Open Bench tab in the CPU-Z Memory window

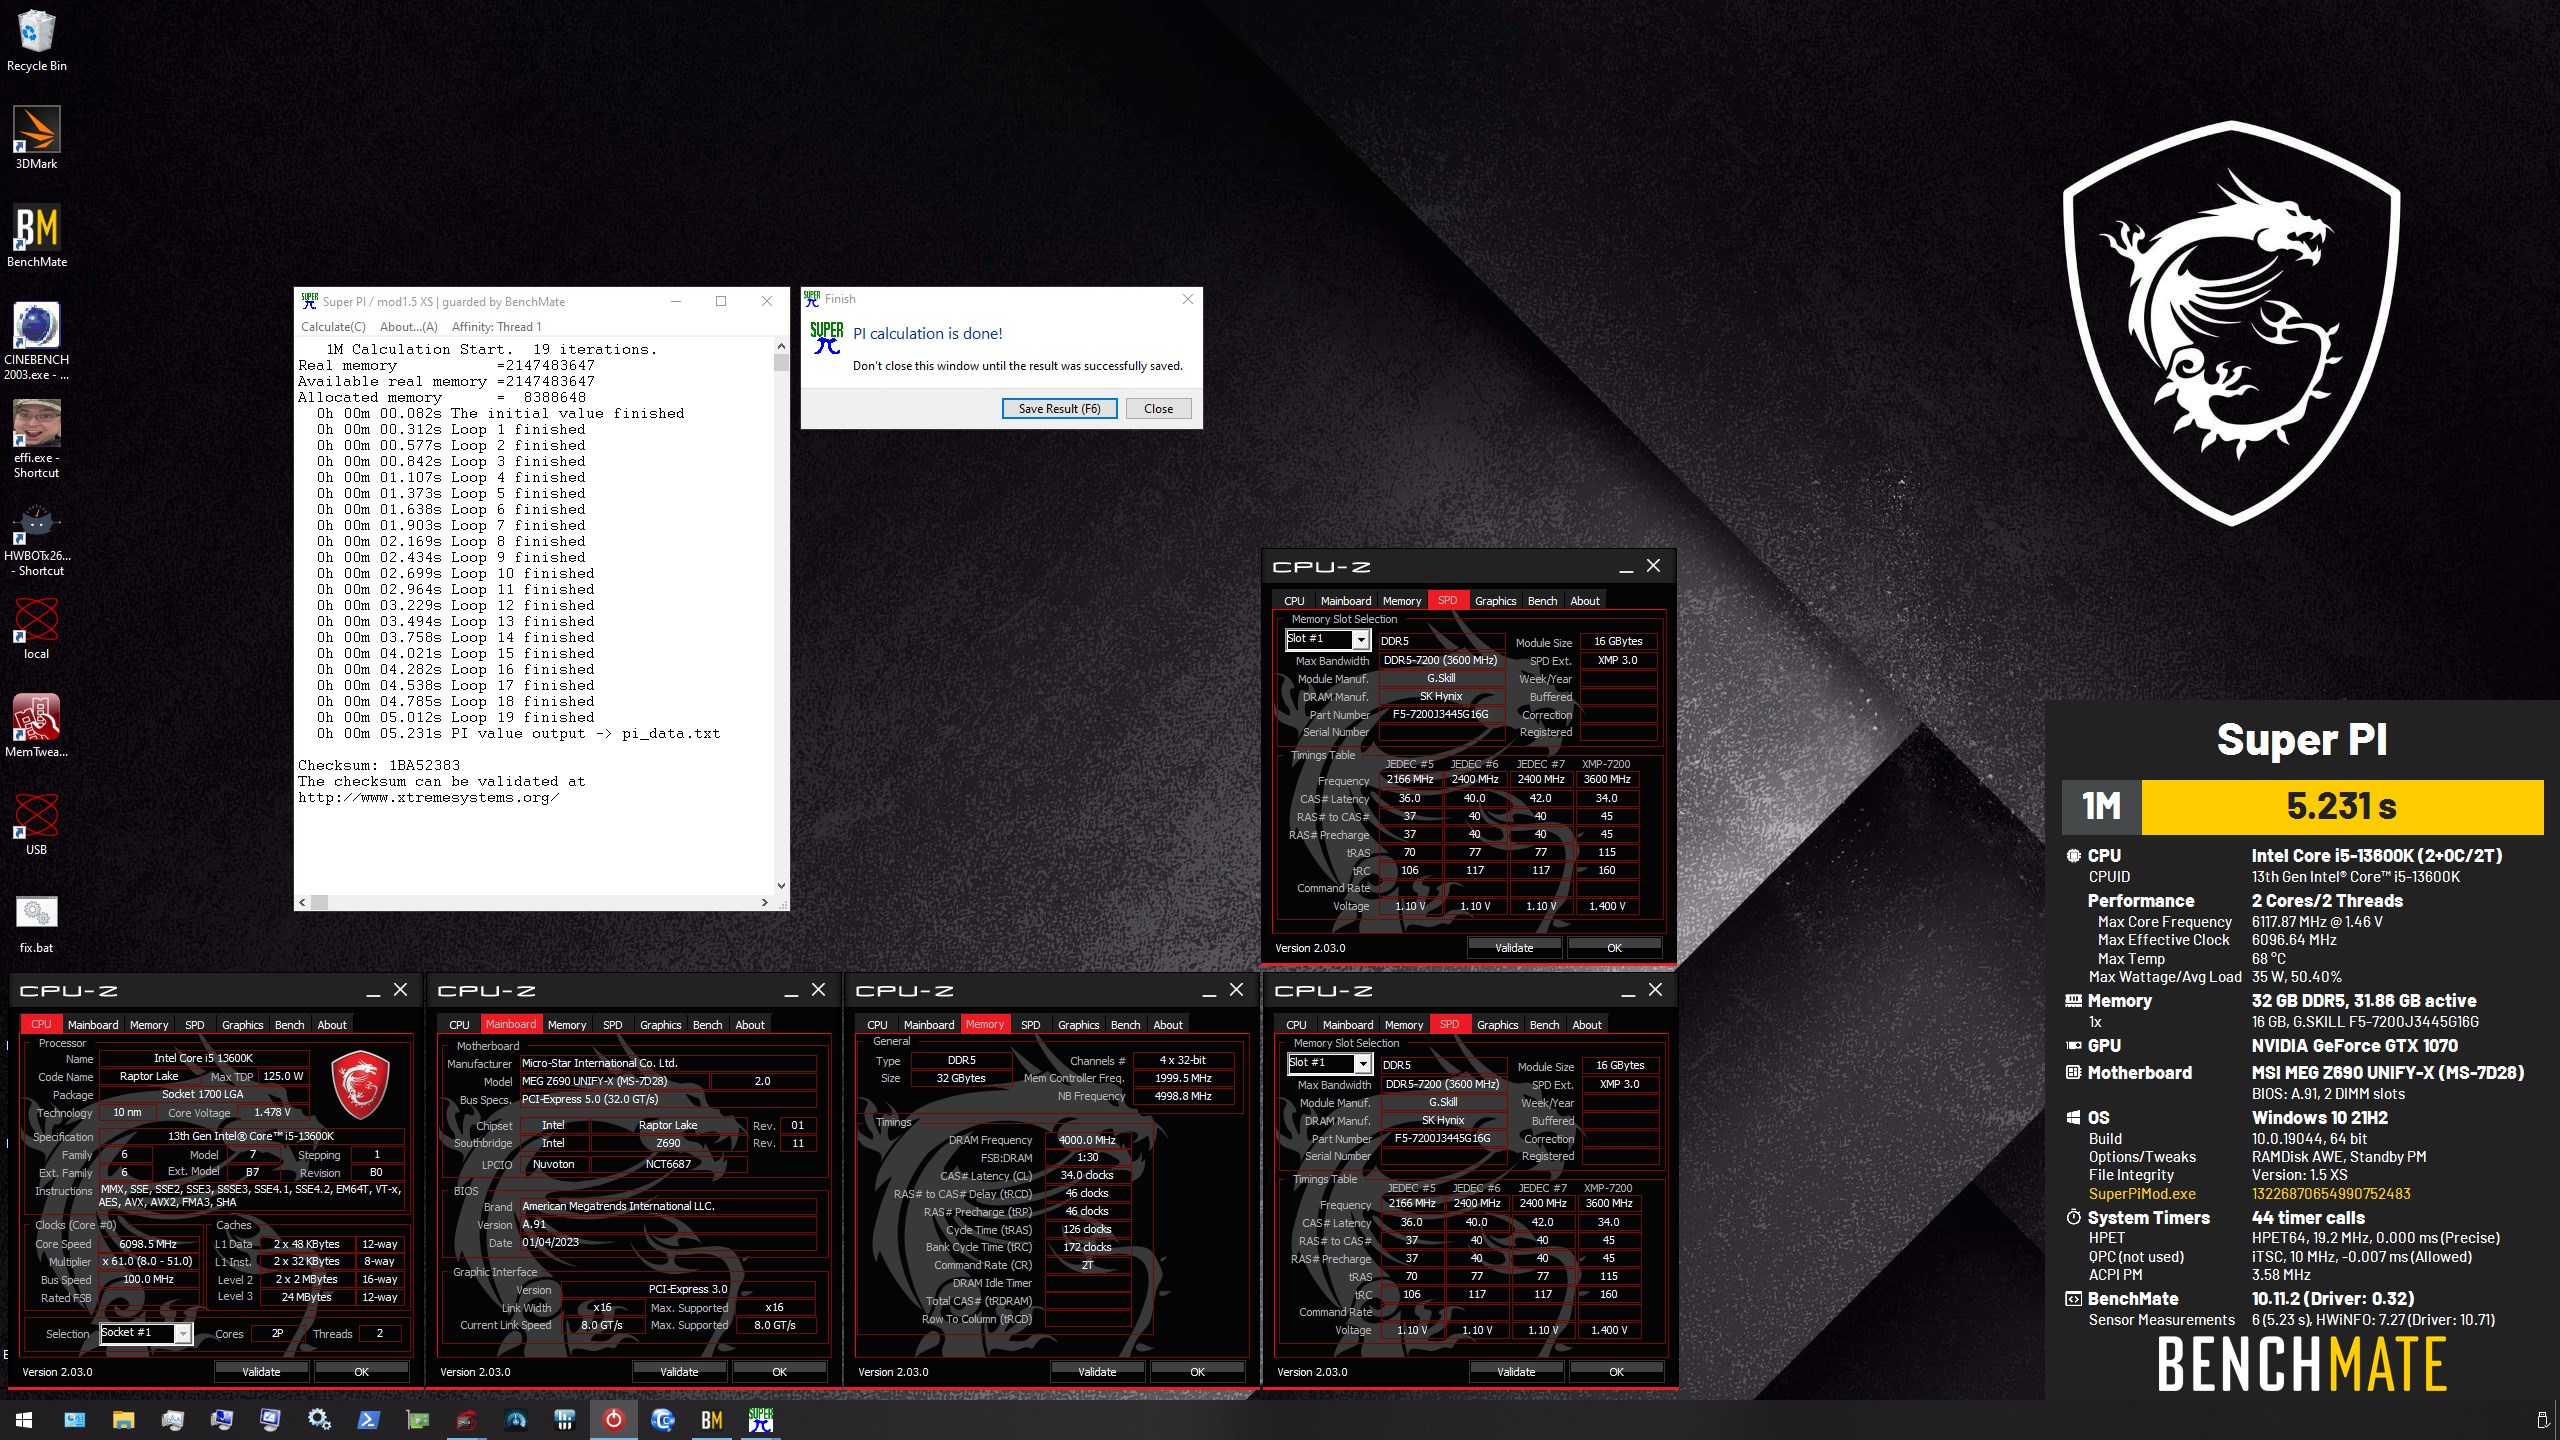(1125, 1025)
